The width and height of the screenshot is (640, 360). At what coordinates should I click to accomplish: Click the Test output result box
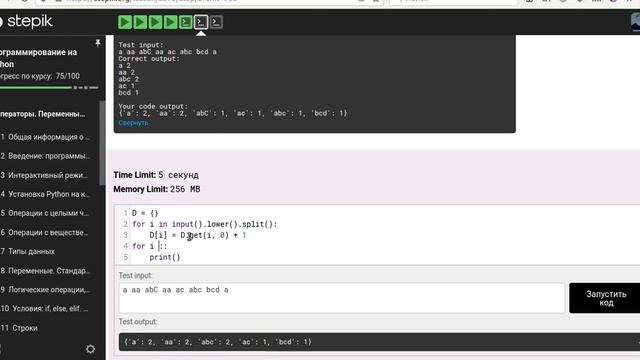(x=379, y=342)
